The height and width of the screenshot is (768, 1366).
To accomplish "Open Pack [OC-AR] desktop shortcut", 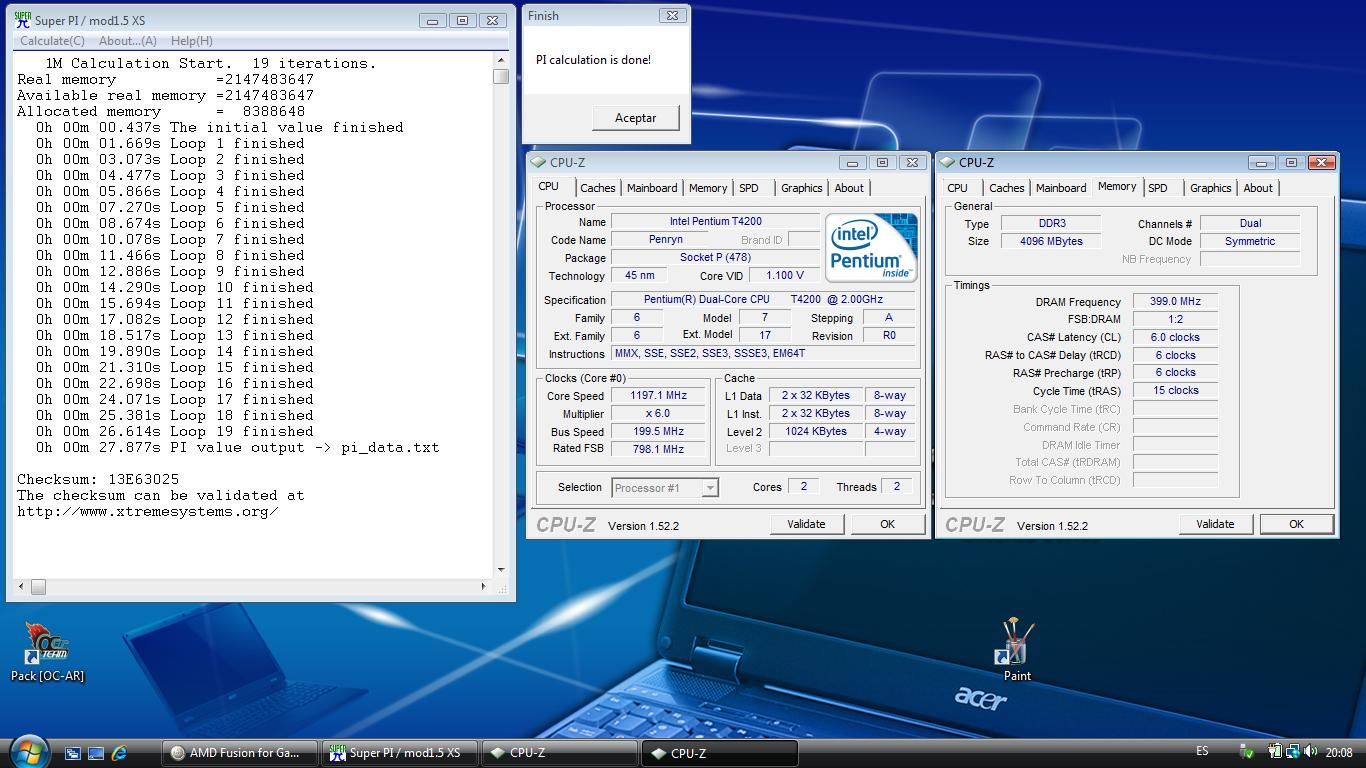I will pyautogui.click(x=47, y=651).
